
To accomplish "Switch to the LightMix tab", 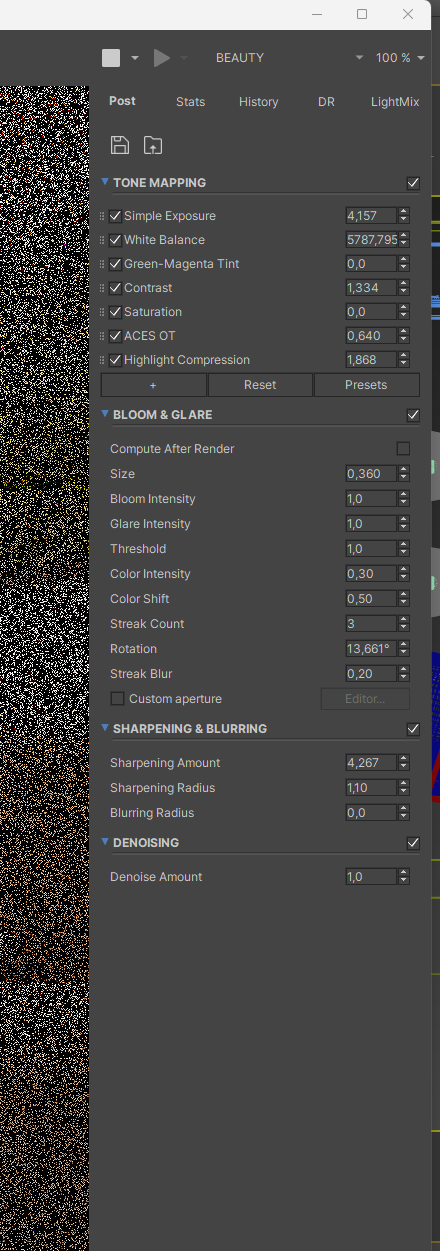I will tap(395, 102).
